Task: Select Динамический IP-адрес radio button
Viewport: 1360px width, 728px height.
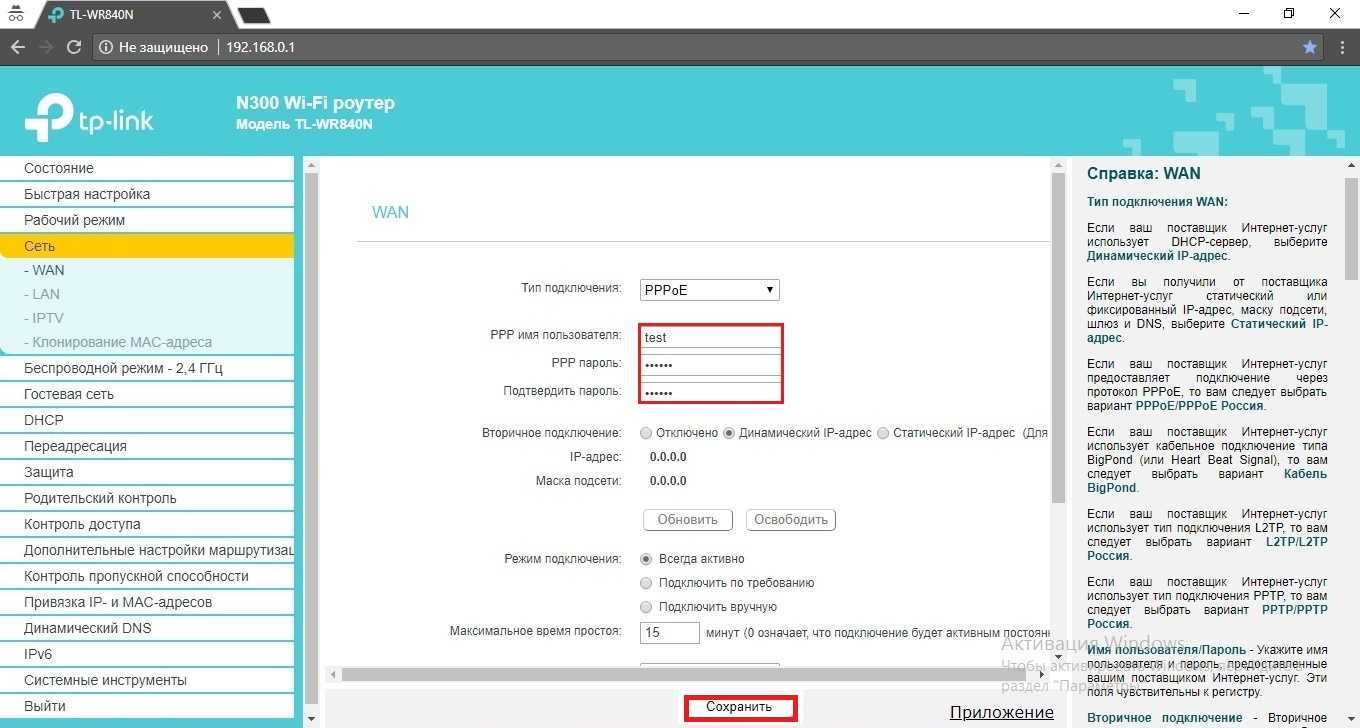Action: tap(729, 433)
